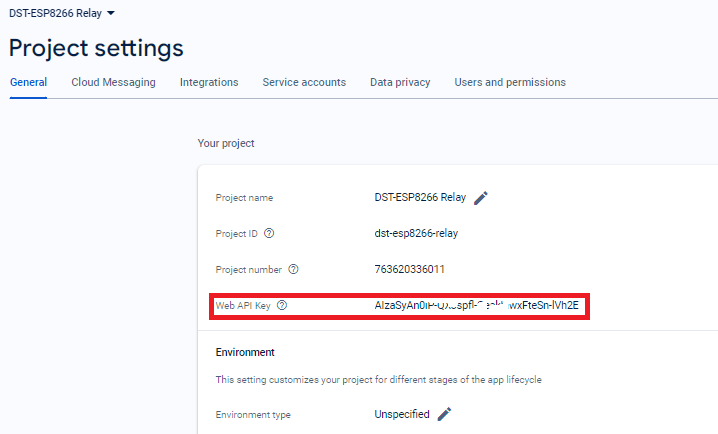
Task: Select the Service accounts tab
Action: coord(304,82)
